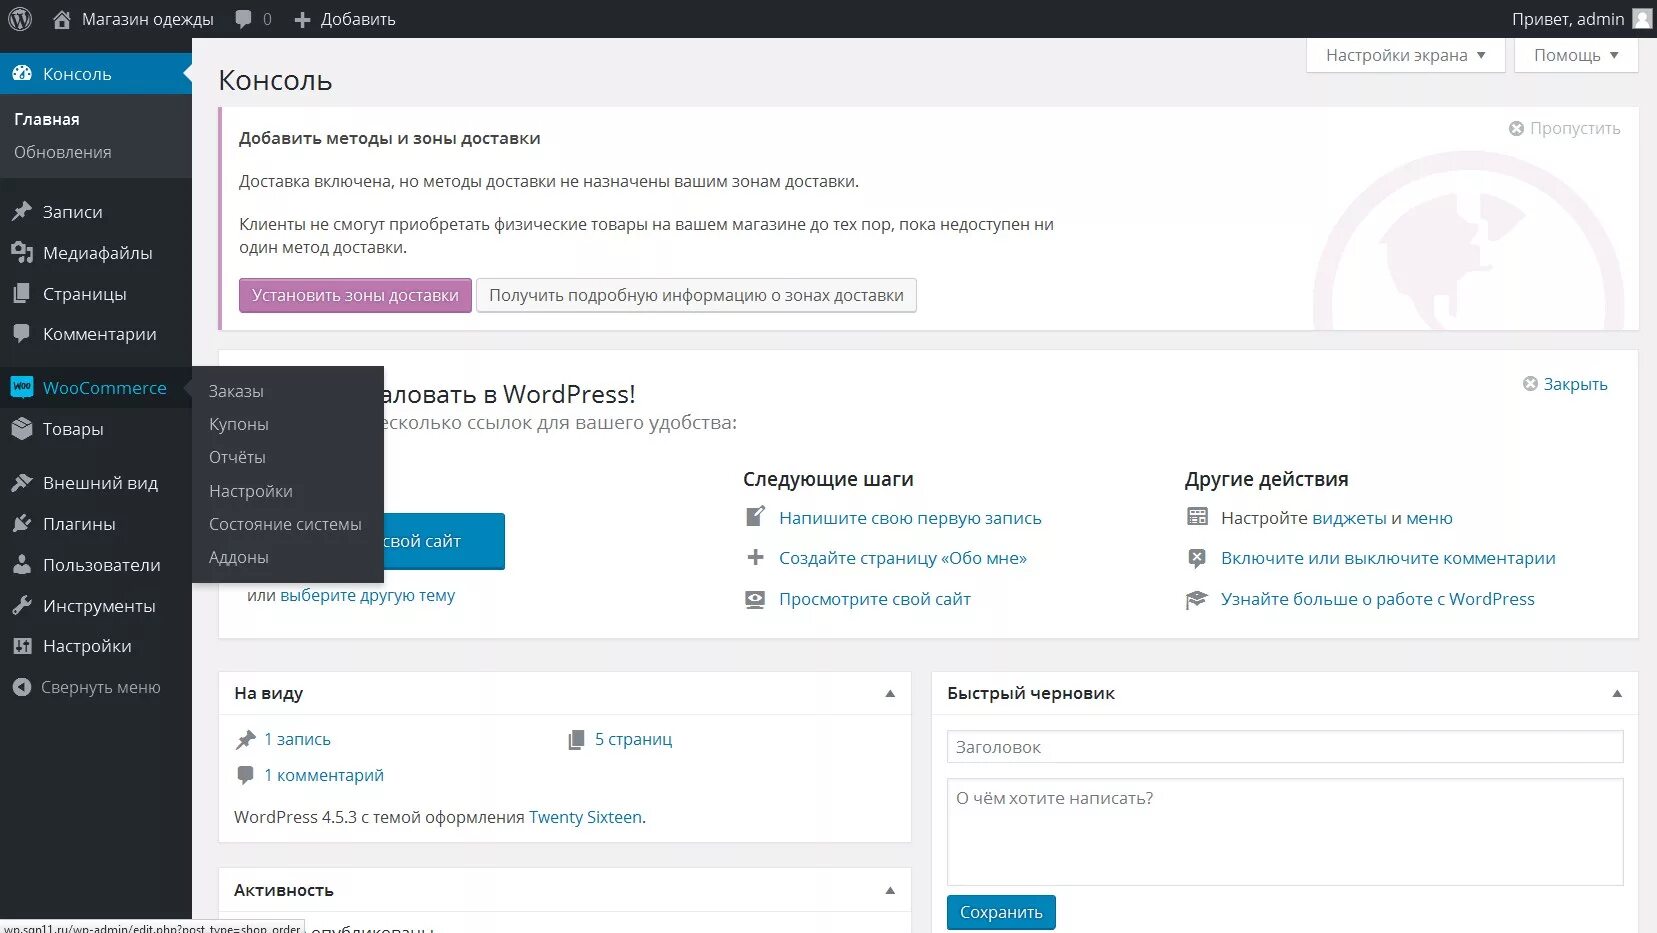
Task: Open Заказы in WooCommerce submenu
Action: pos(236,391)
